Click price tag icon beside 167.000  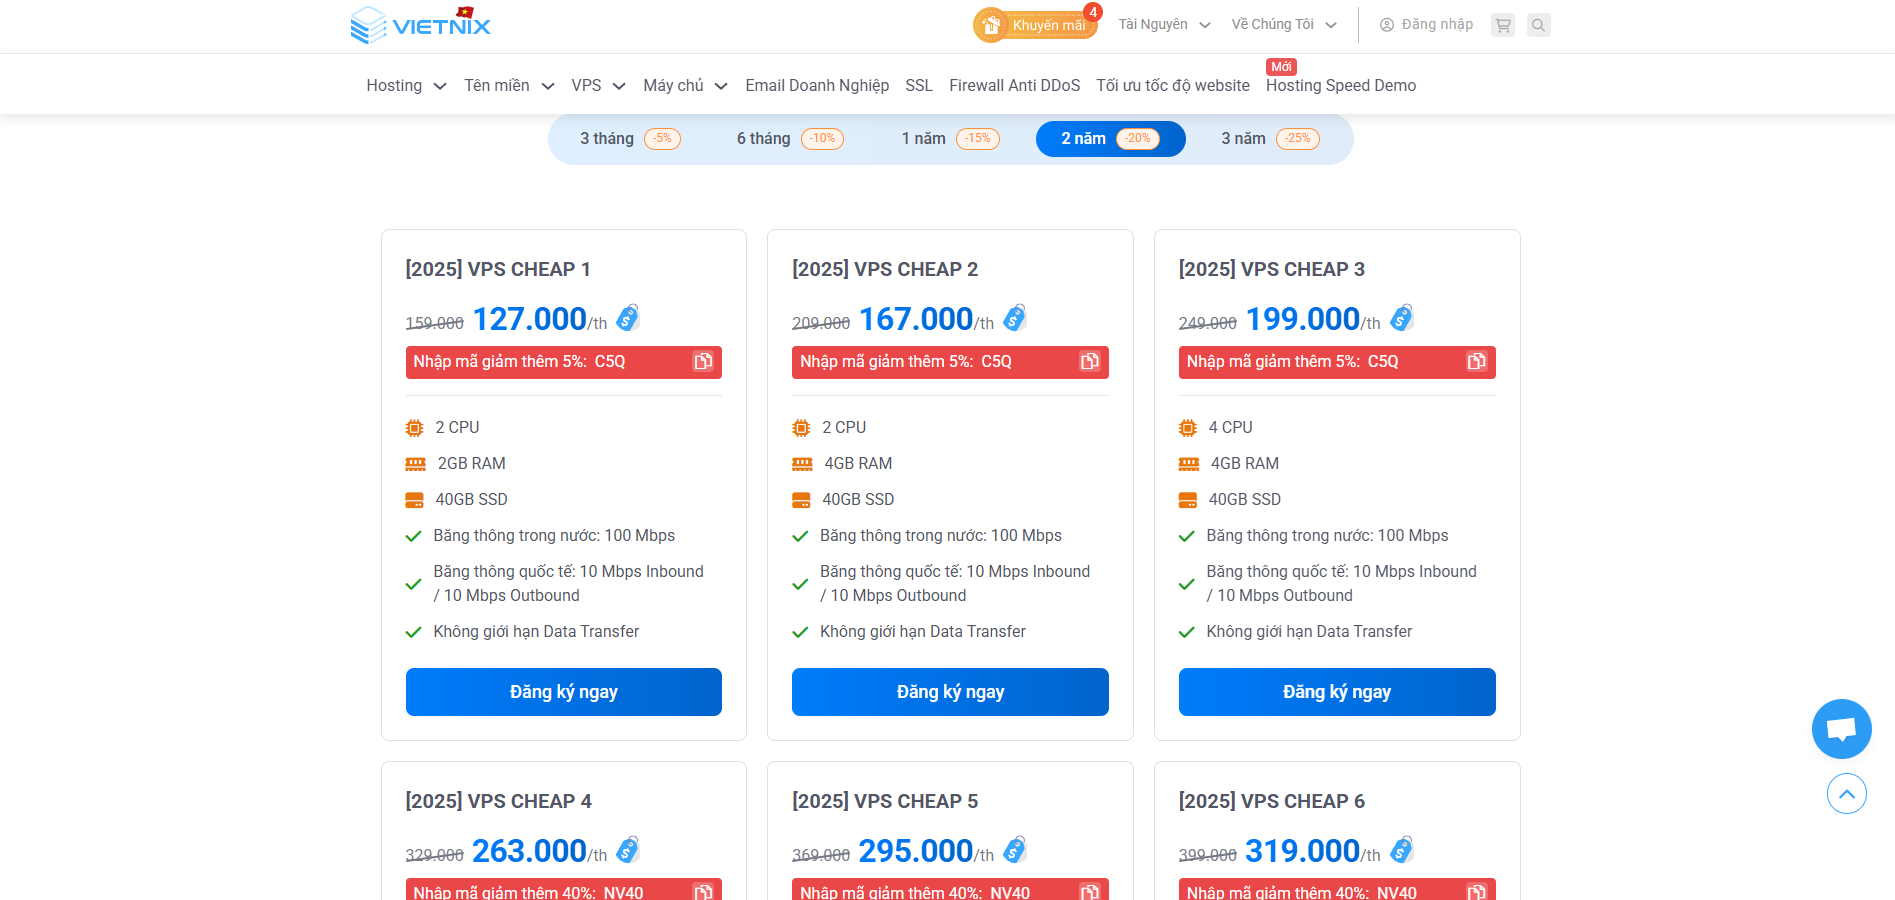coord(1015,318)
